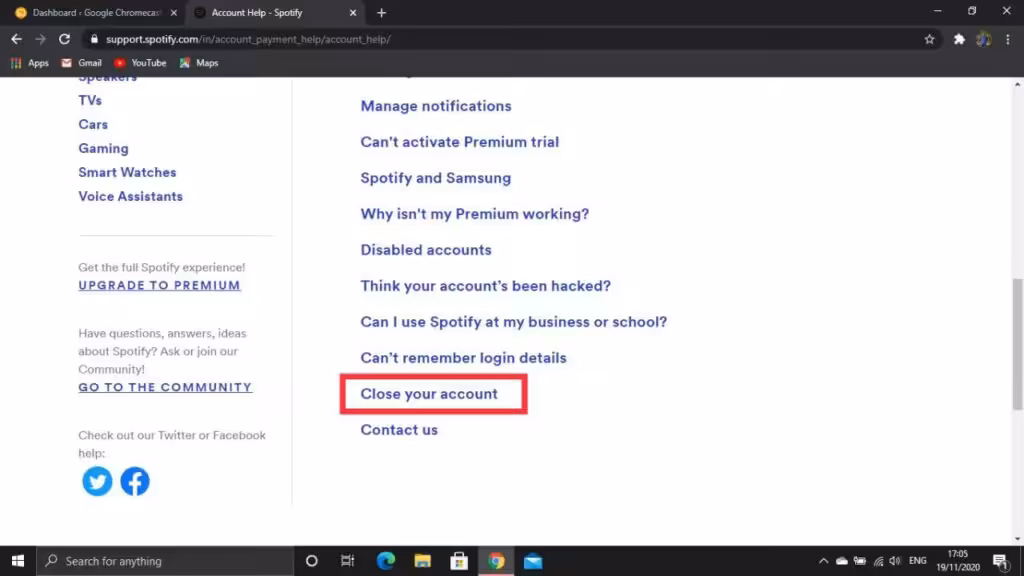Click the browser forward arrow
1024x576 pixels.
pyautogui.click(x=40, y=39)
